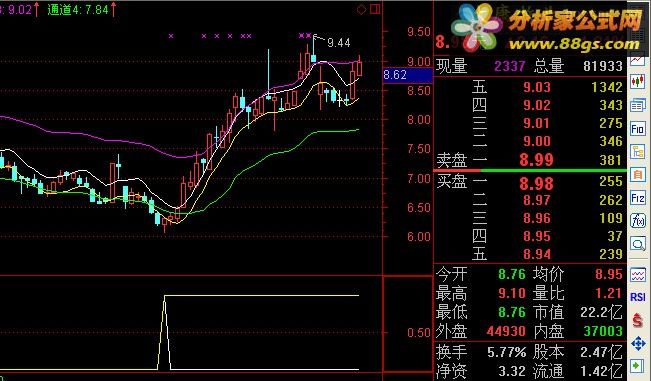Click the blue four-arrow move icon

tap(638, 344)
